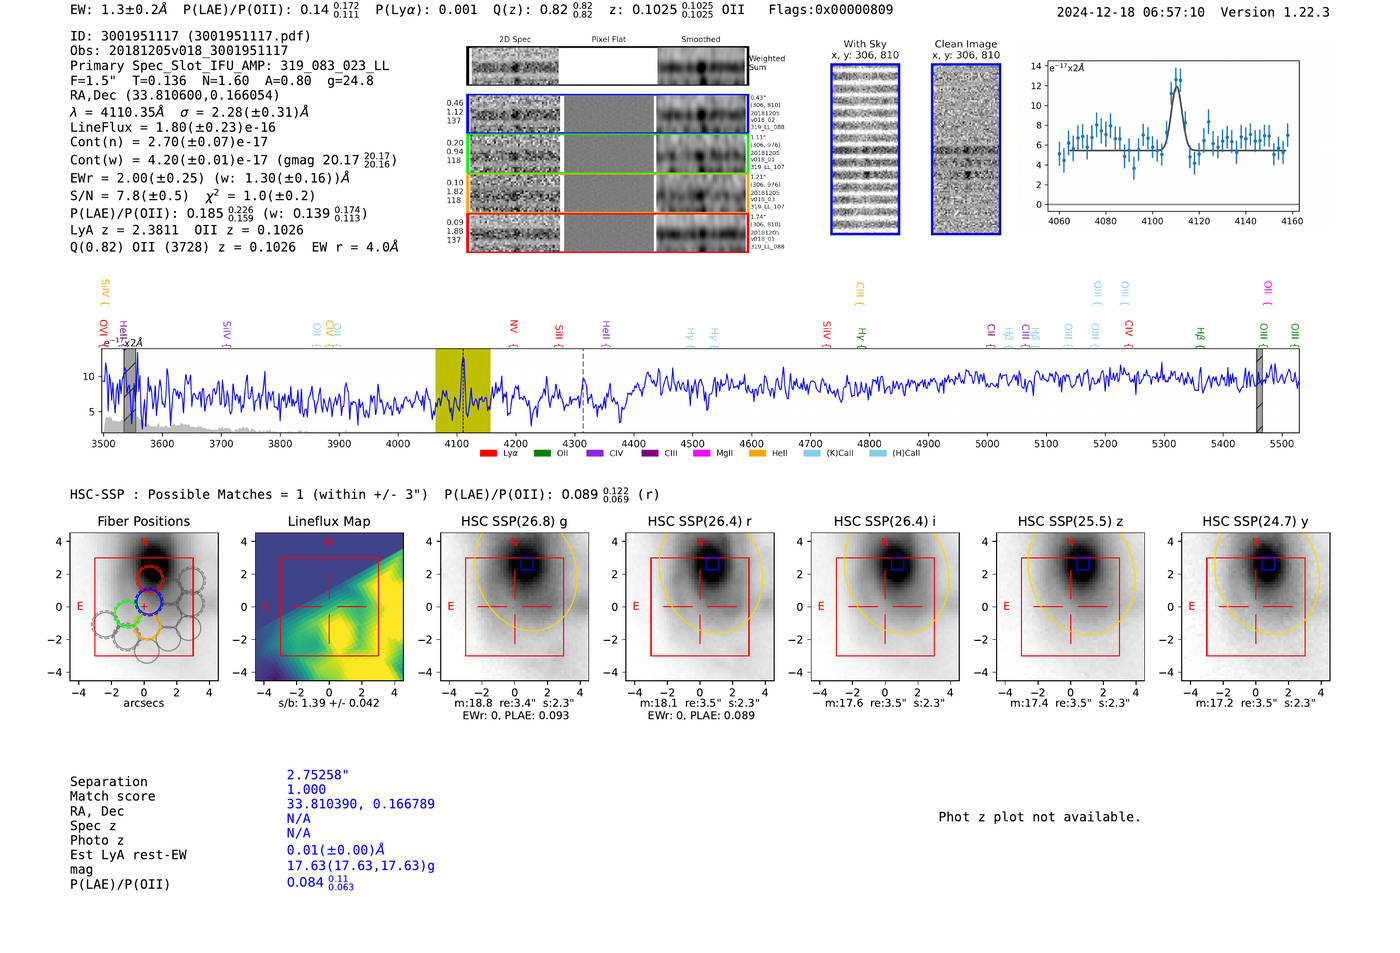Open the Fiber Positions thumbnail
Image resolution: width=1400 pixels, height=953 pixels.
pyautogui.click(x=144, y=607)
